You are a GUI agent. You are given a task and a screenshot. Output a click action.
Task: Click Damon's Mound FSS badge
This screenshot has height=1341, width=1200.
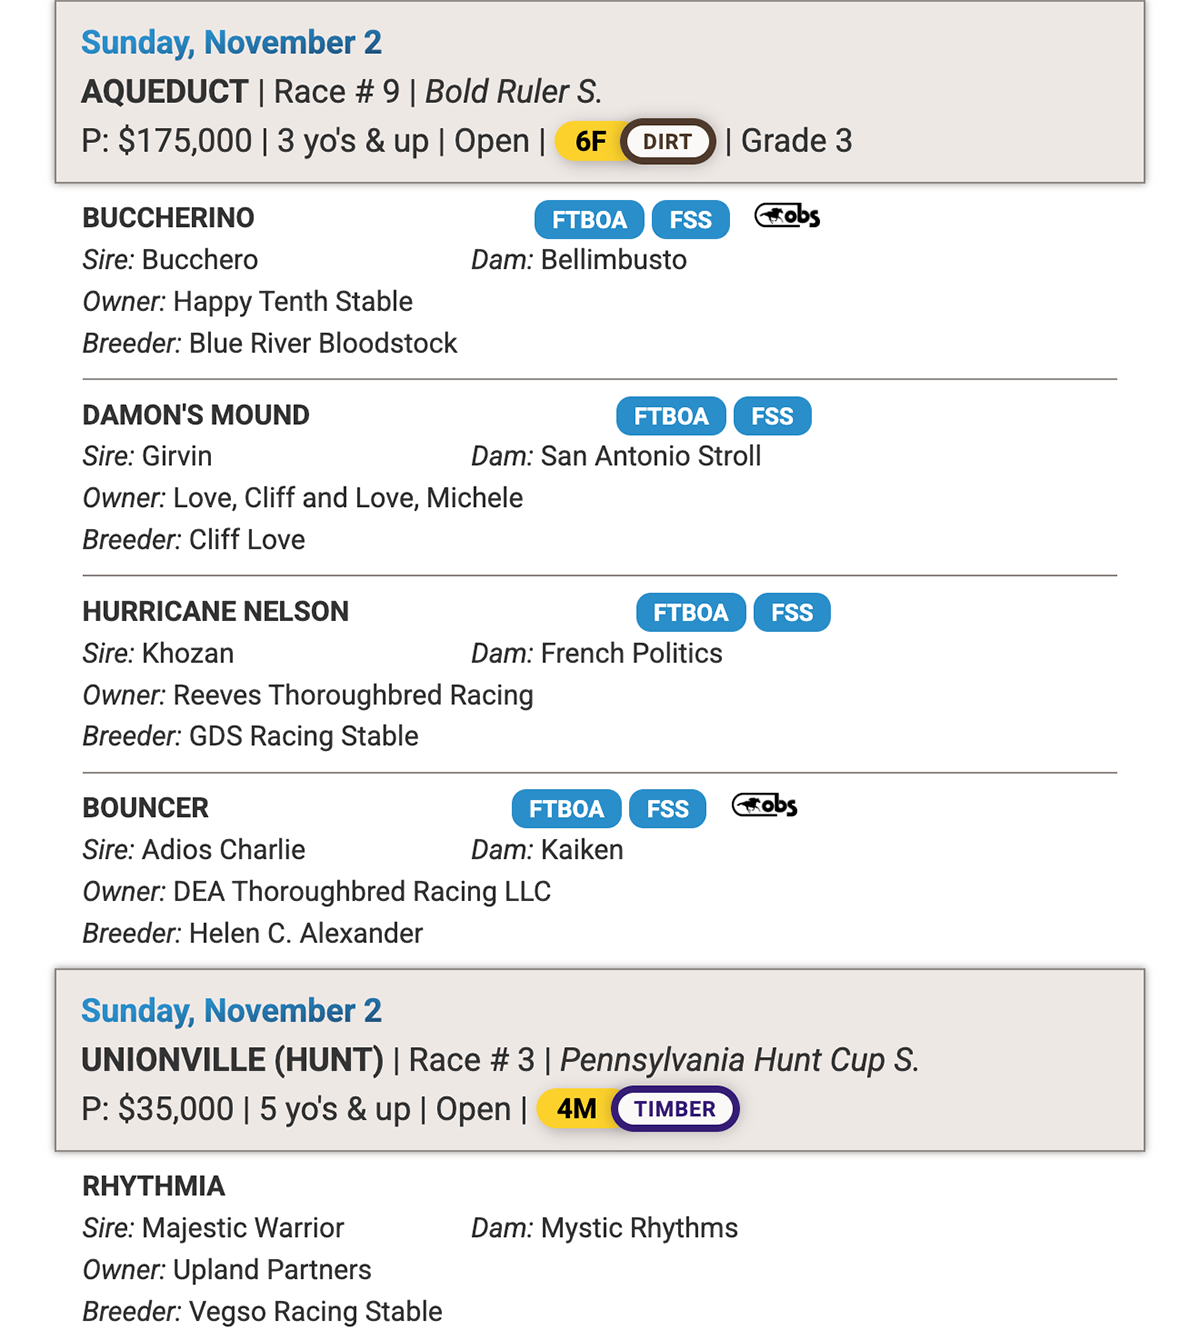pyautogui.click(x=772, y=416)
